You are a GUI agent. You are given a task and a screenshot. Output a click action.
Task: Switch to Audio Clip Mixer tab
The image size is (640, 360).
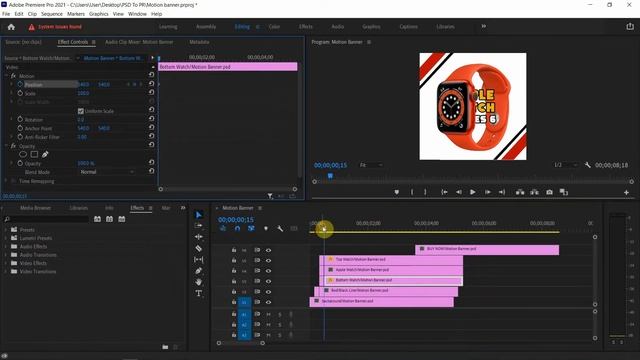coord(139,42)
